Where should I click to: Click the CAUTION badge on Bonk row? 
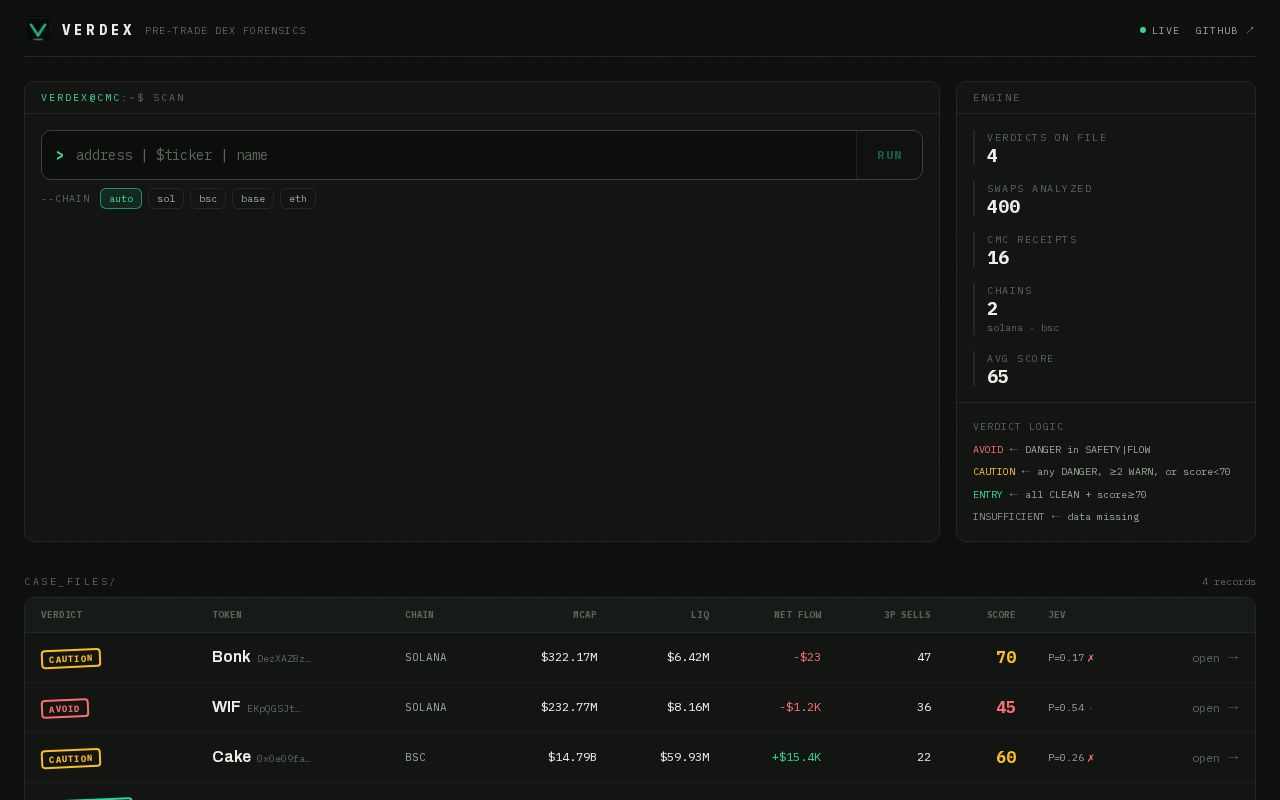[71, 658]
